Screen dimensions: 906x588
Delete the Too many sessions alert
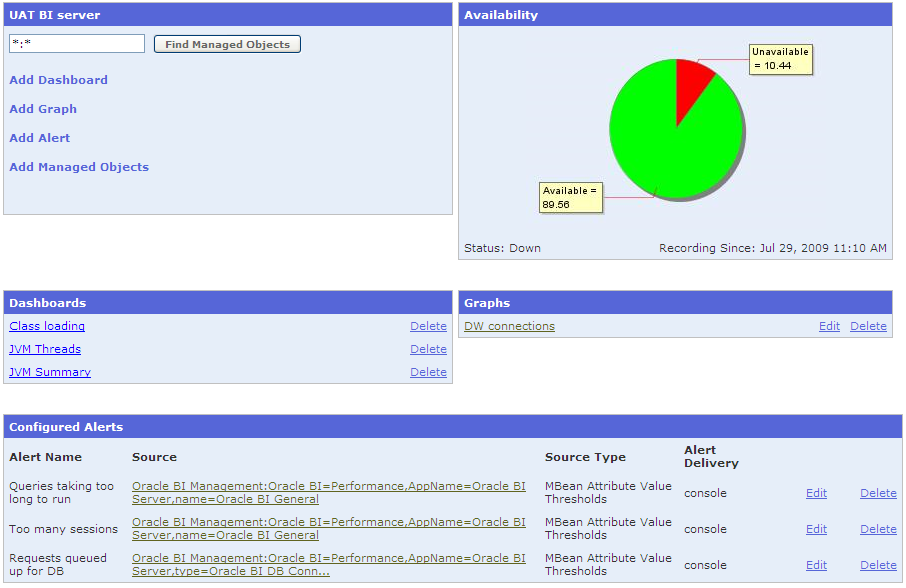(878, 529)
